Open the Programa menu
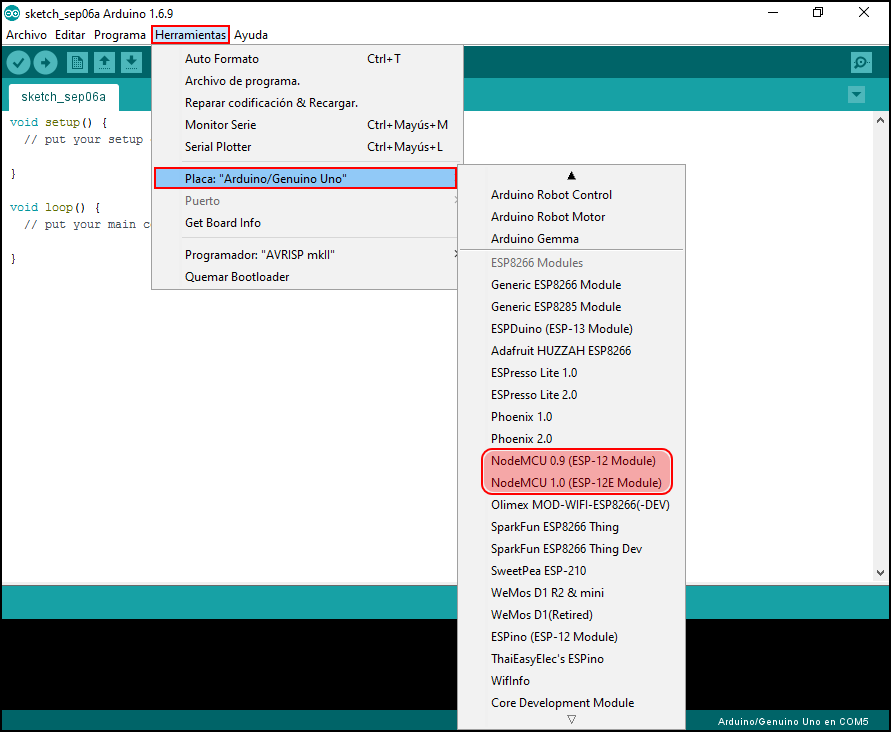 tap(120, 35)
